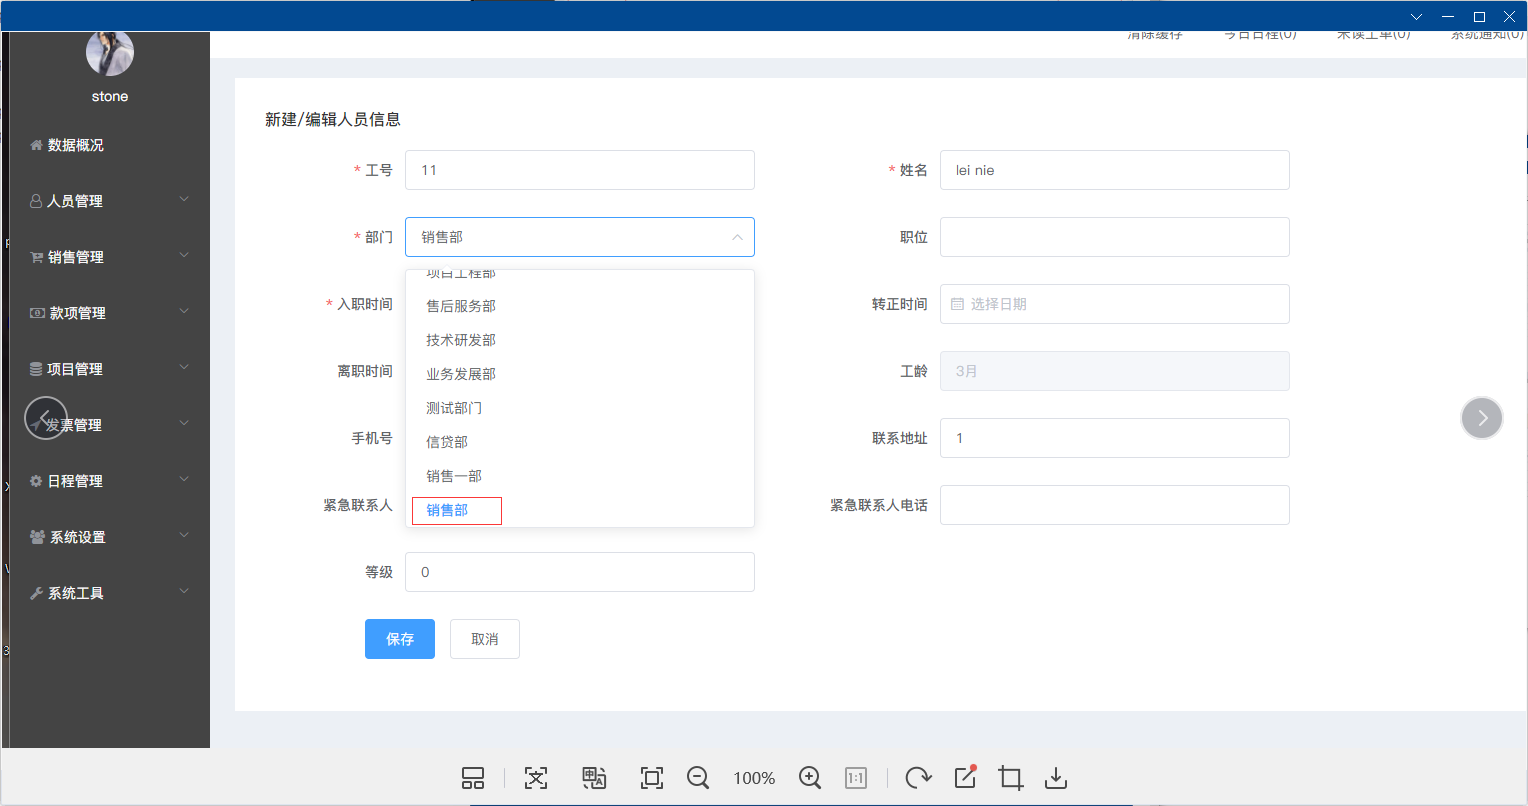The height and width of the screenshot is (806, 1528).
Task: Open the thumbnail grid view in viewer toolbar
Action: pos(473,778)
